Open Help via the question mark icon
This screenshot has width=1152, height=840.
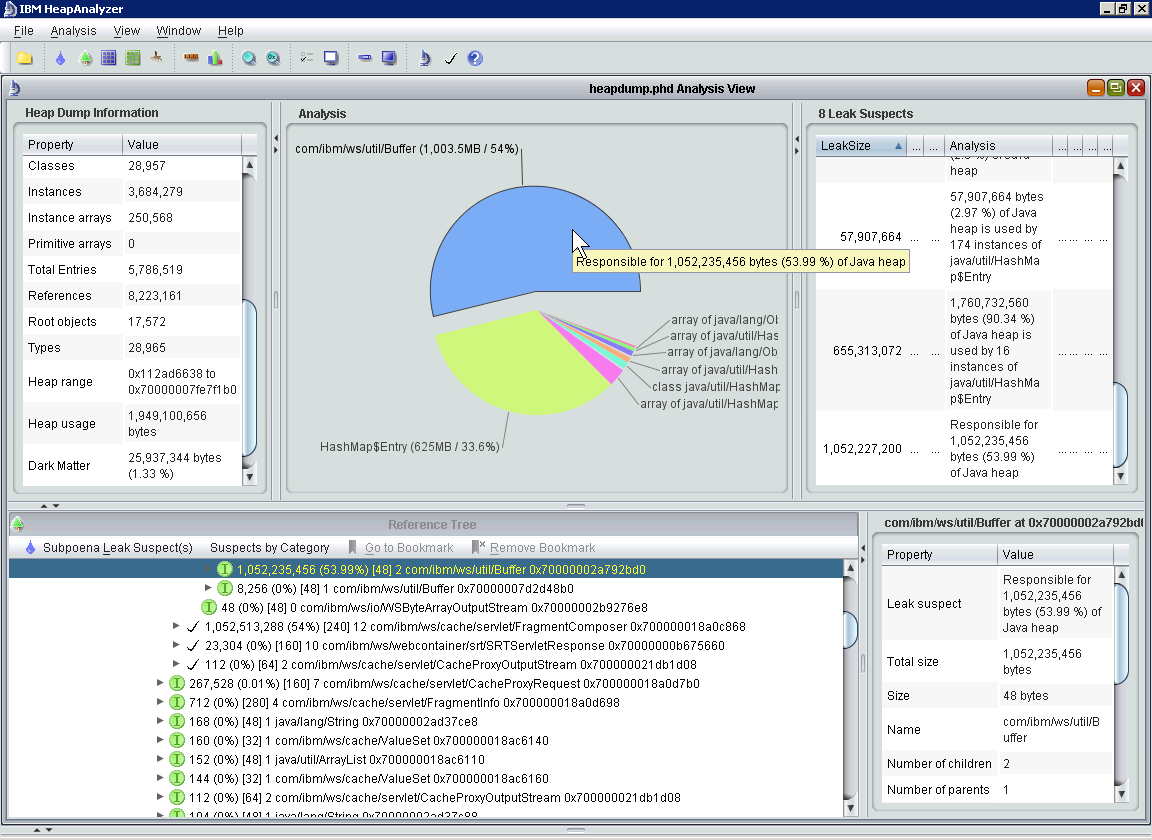pyautogui.click(x=474, y=57)
